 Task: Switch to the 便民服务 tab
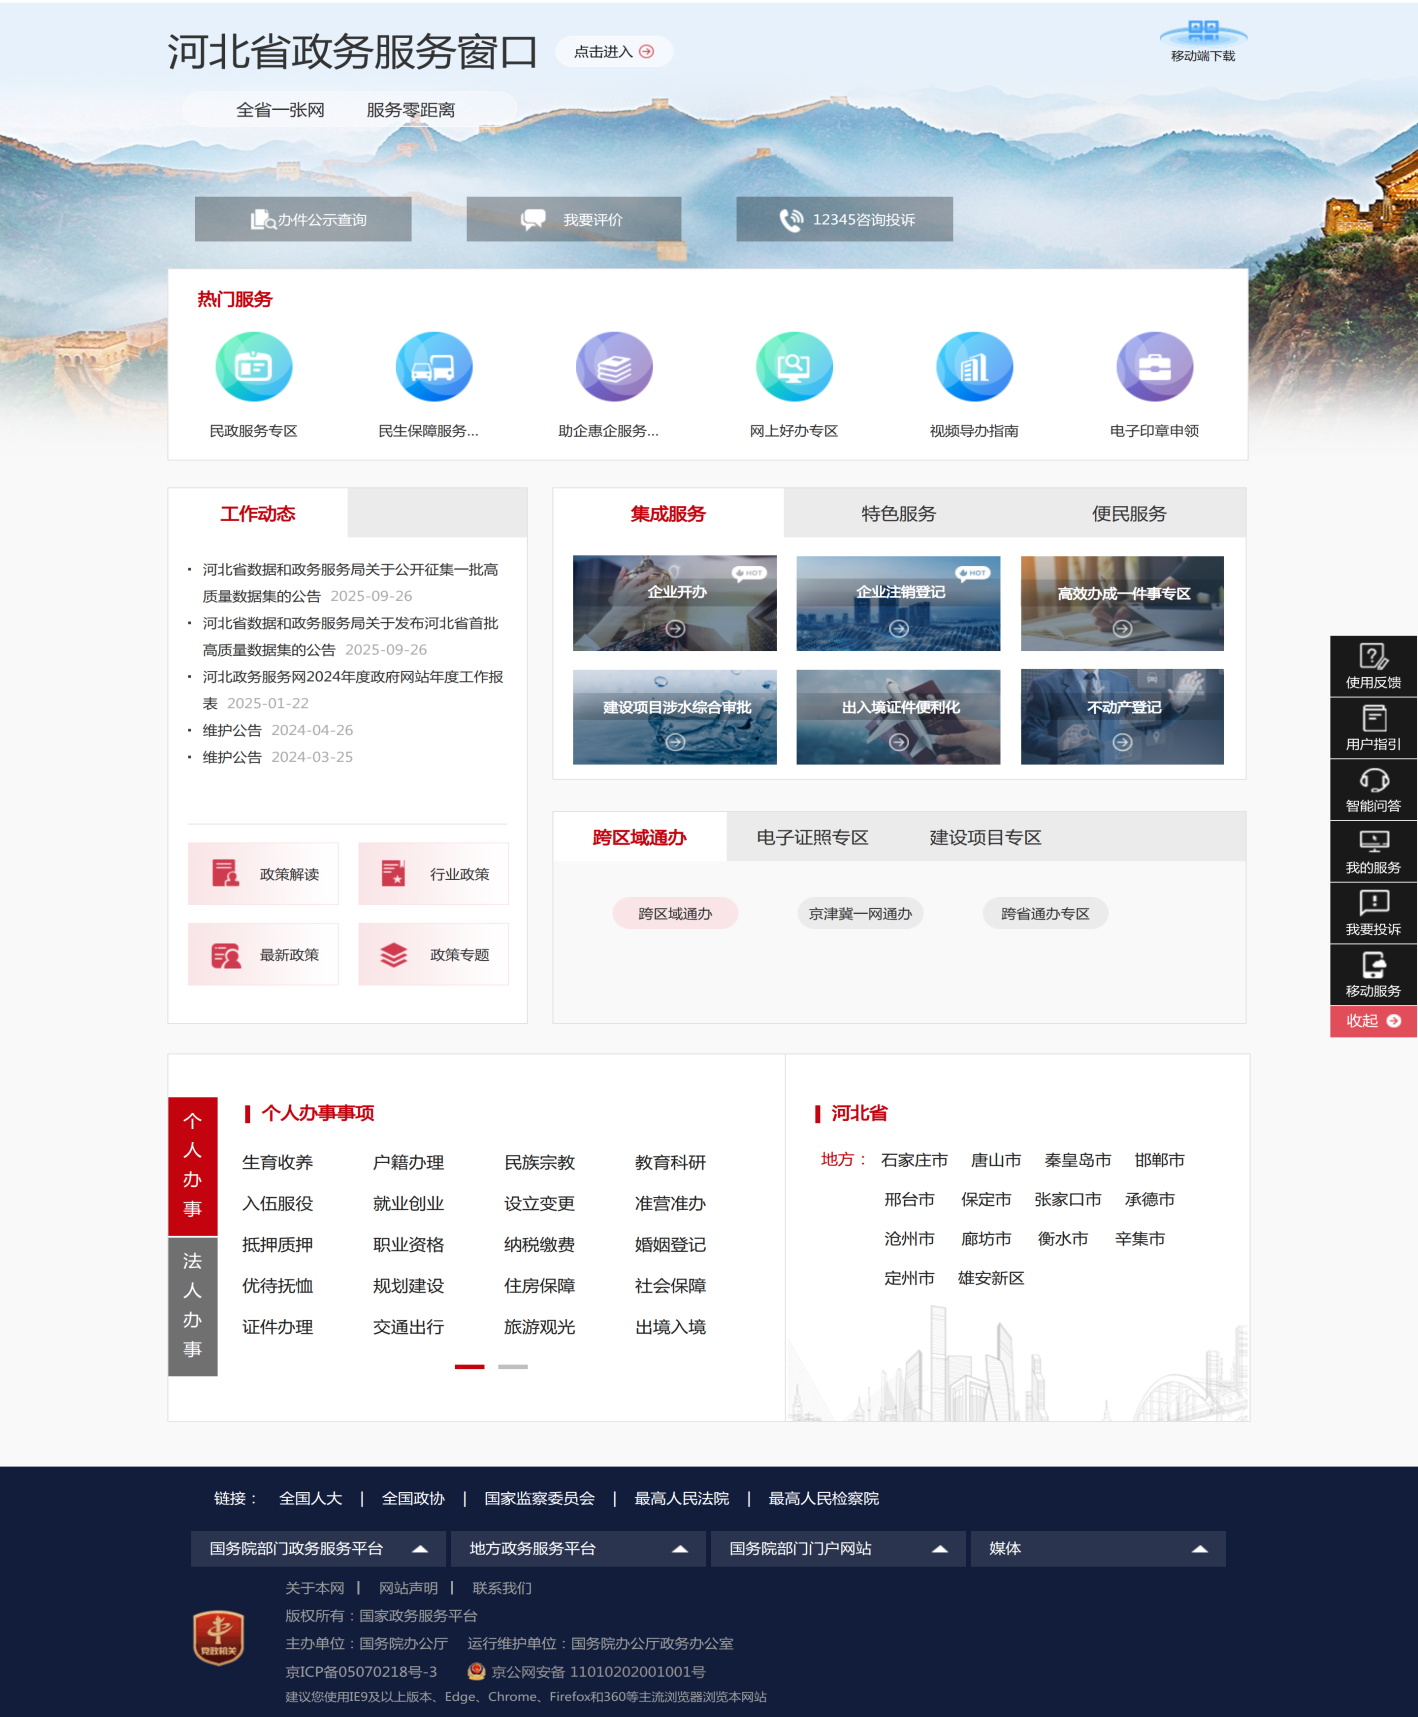1129,513
